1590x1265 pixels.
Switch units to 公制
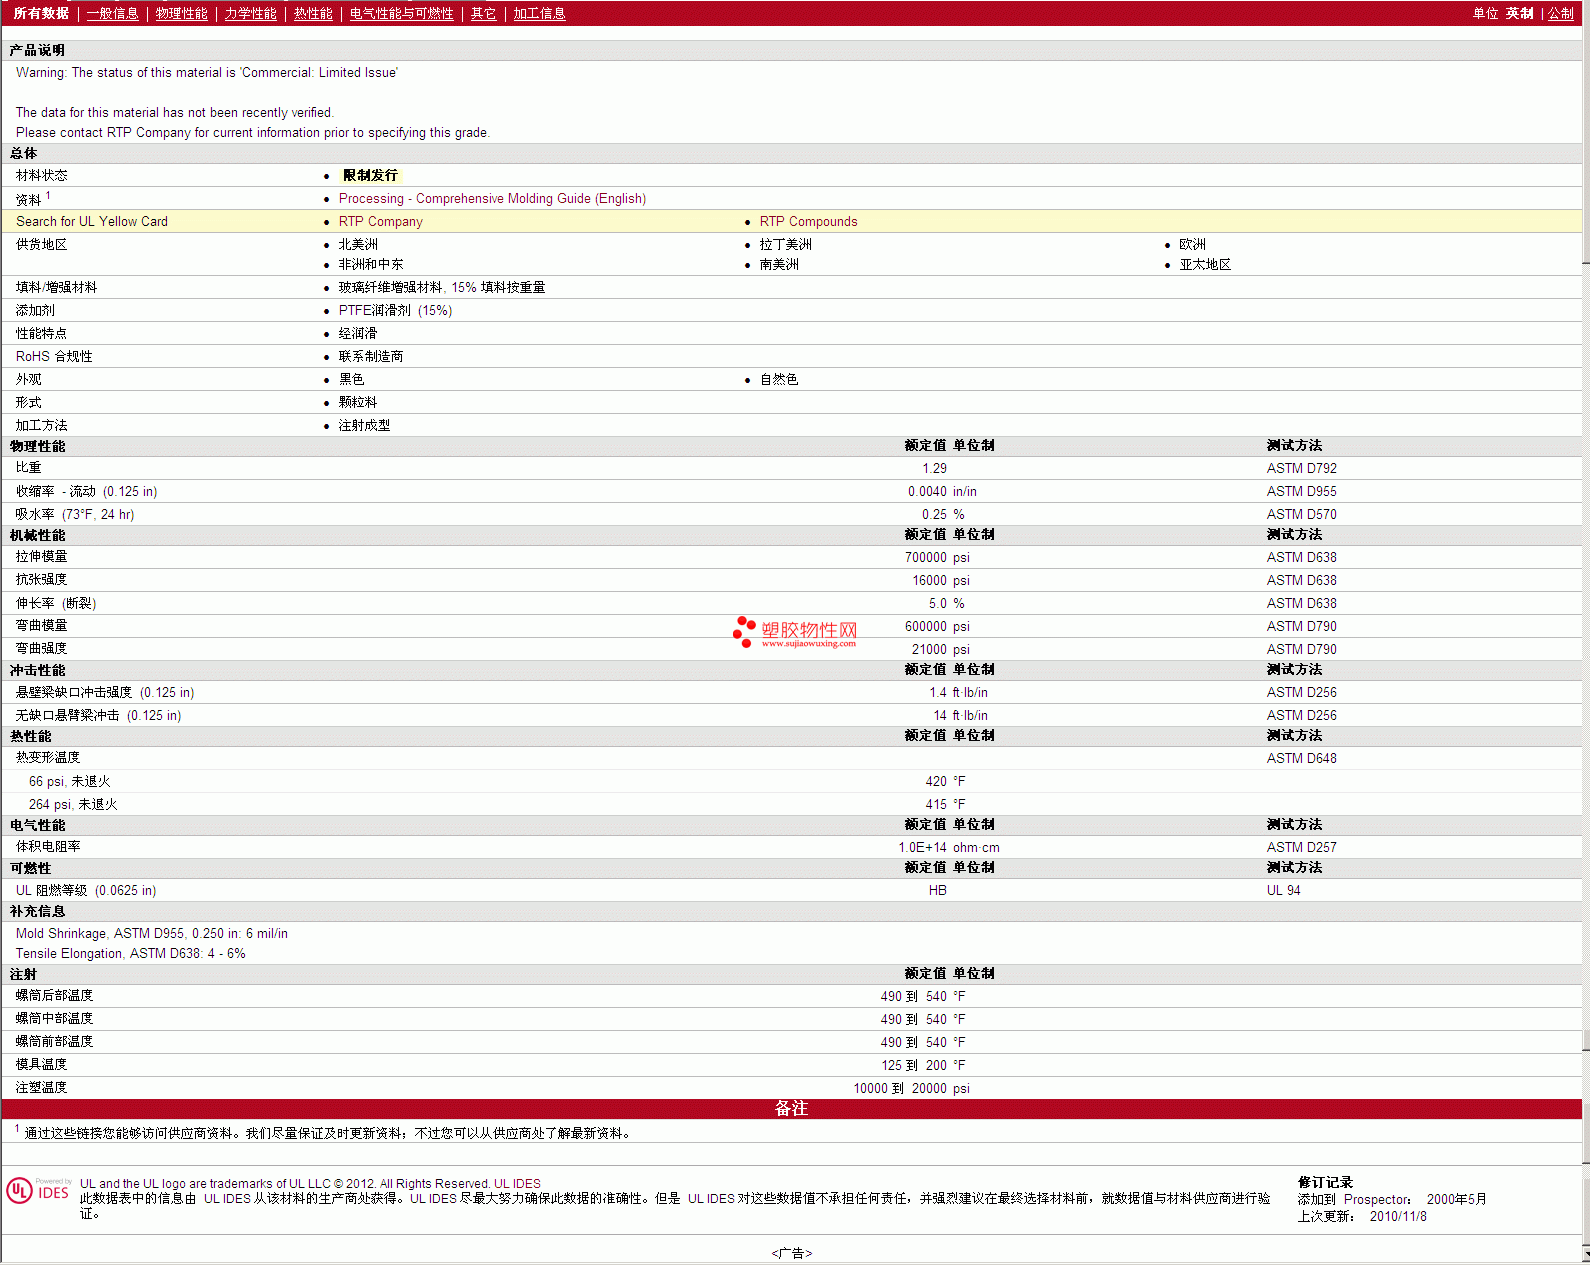1560,14
